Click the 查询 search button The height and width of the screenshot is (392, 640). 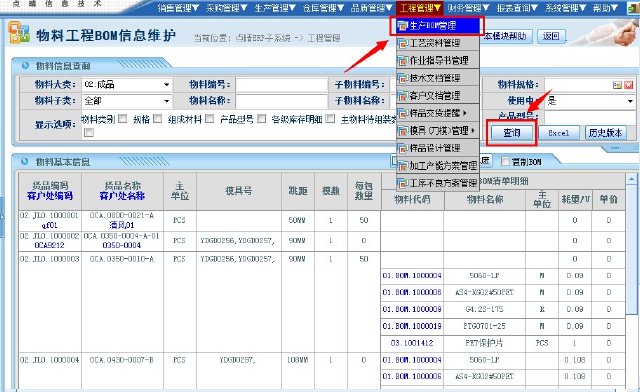tap(512, 133)
